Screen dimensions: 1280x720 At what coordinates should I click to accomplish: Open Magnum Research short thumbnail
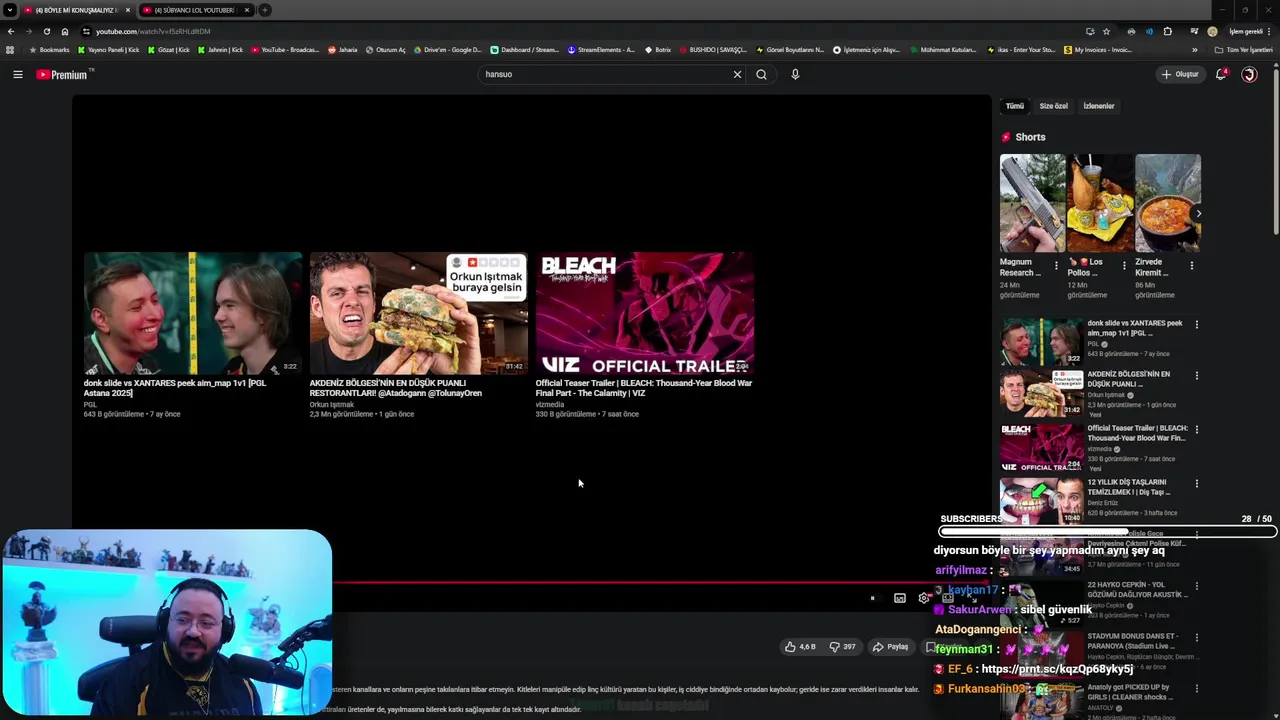point(1032,203)
